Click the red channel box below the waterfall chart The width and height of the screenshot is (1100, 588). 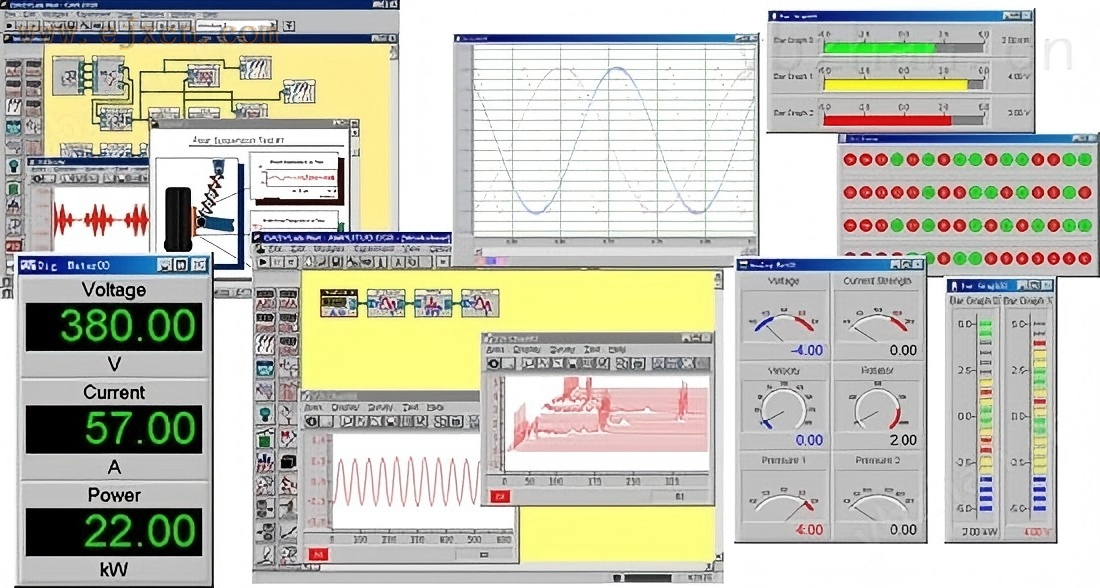coord(500,496)
